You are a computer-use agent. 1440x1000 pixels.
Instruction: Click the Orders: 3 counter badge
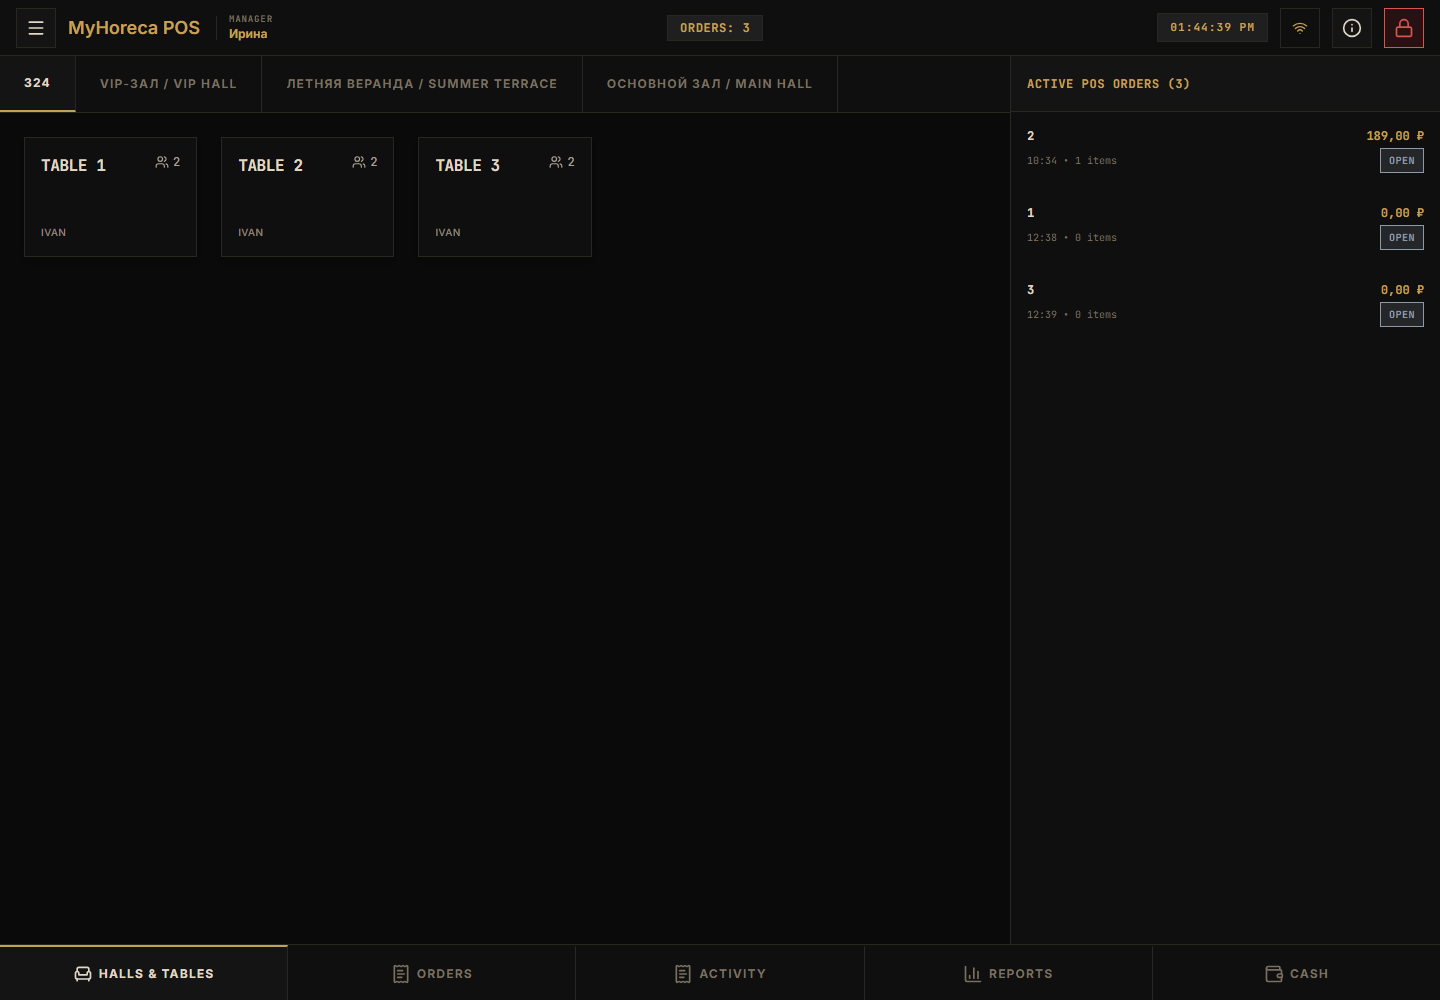[x=715, y=28]
